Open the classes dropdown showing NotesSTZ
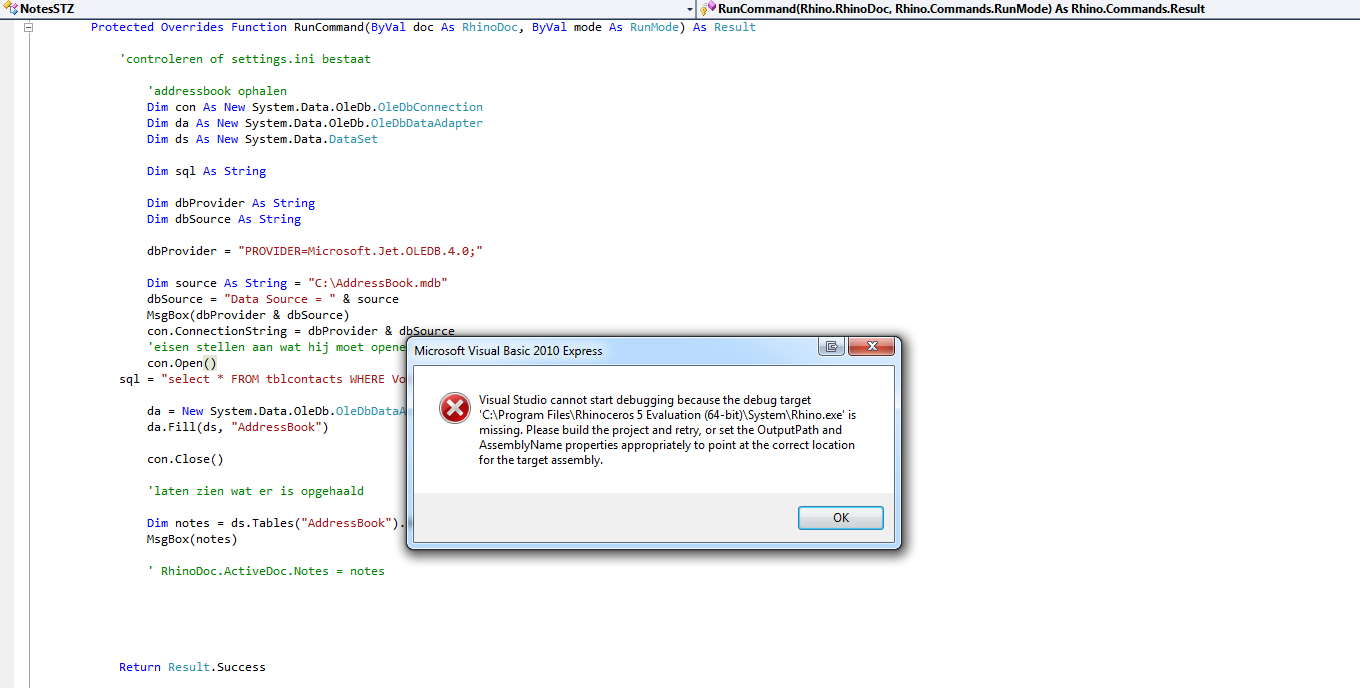The height and width of the screenshot is (688, 1360). pos(689,8)
